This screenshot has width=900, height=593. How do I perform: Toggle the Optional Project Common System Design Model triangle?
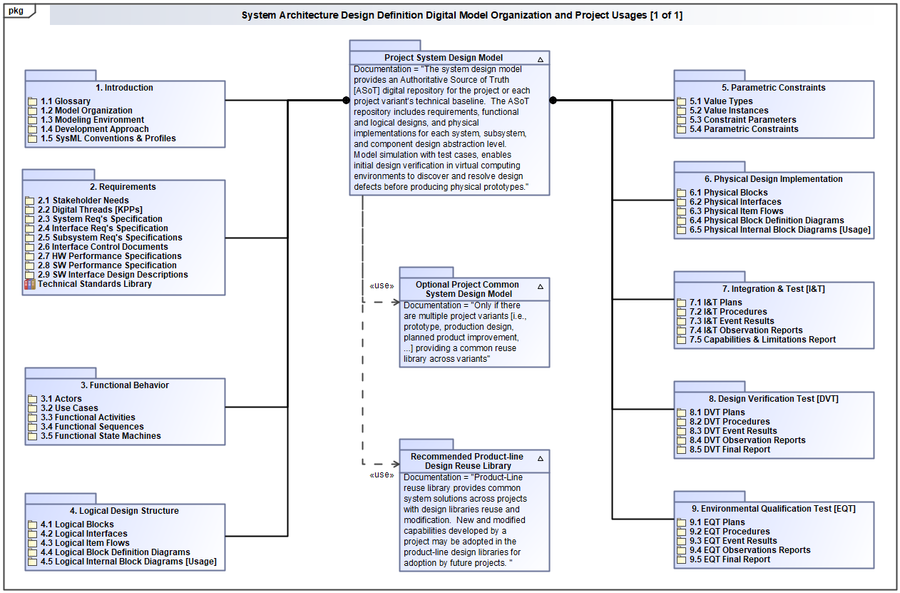point(540,285)
